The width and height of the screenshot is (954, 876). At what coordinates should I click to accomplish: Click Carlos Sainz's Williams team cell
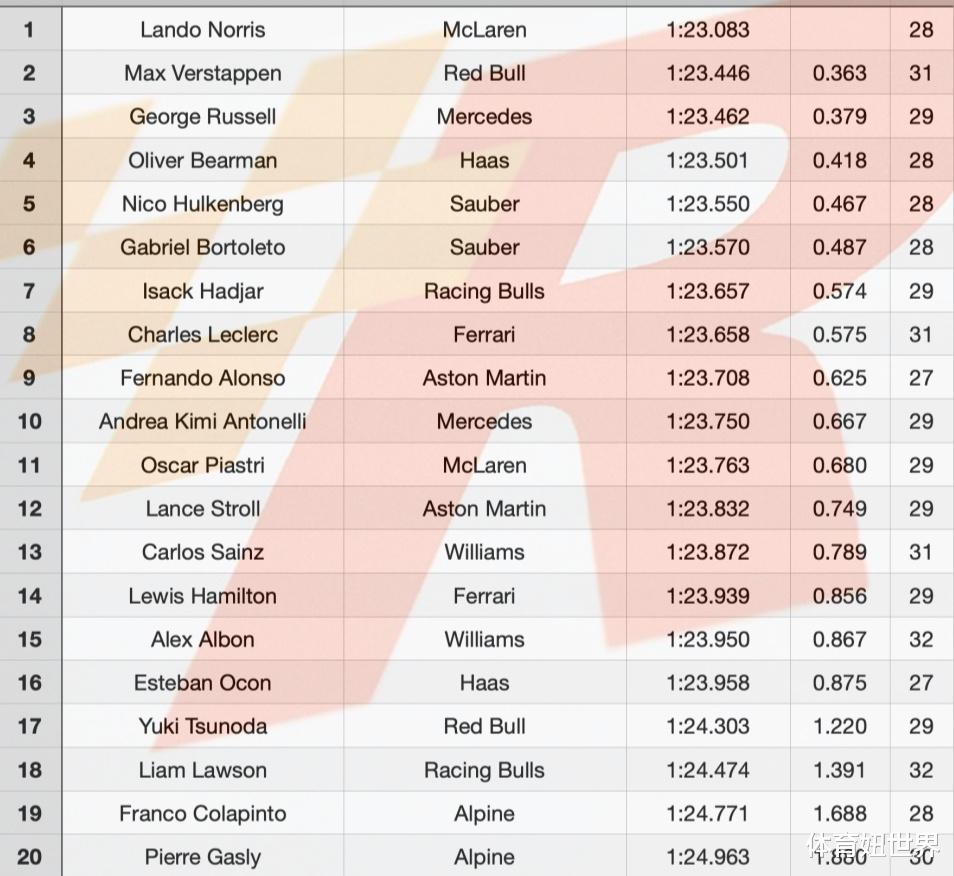click(x=485, y=552)
